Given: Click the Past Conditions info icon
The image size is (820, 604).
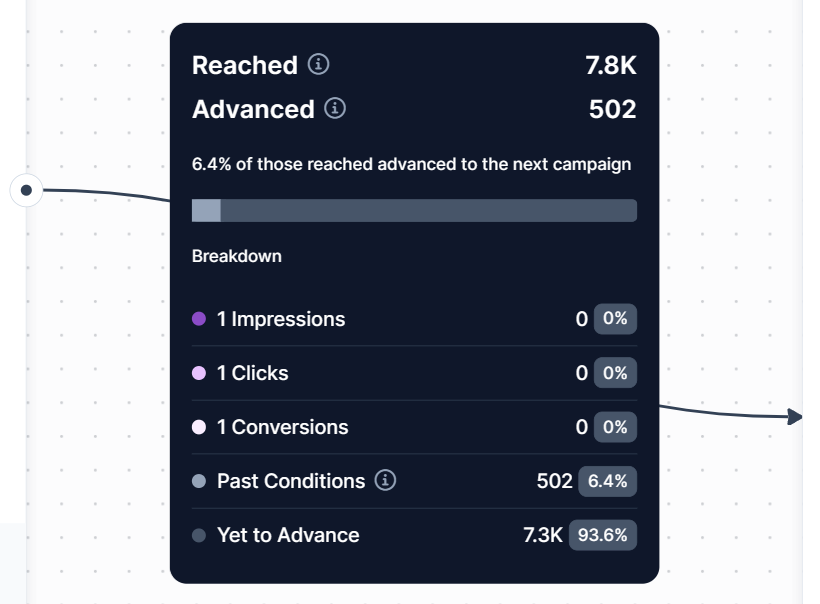Looking at the screenshot, I should (x=386, y=481).
